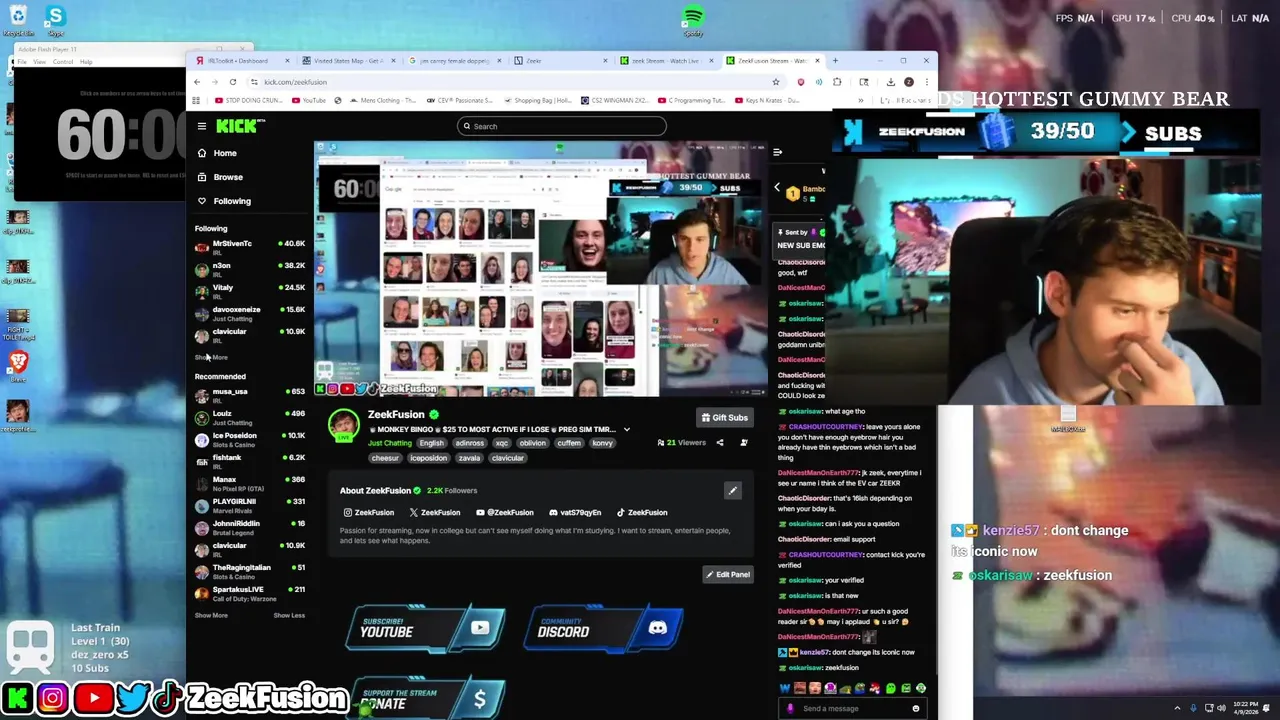Expand Show More under the Following list
Screen dimensions: 1280x720
[212, 357]
